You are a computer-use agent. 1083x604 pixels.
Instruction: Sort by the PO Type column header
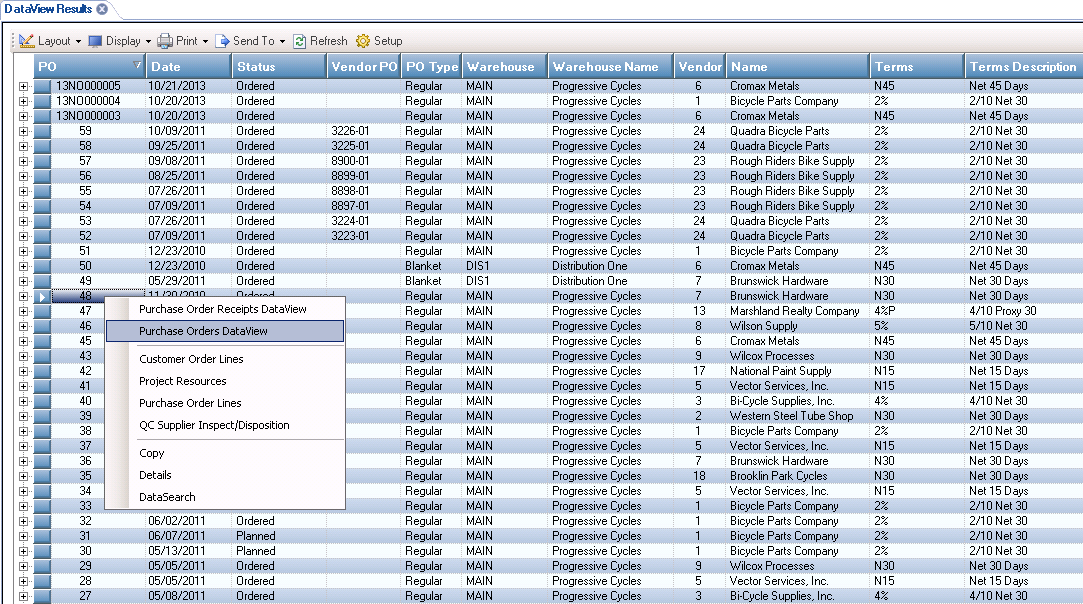[x=431, y=66]
